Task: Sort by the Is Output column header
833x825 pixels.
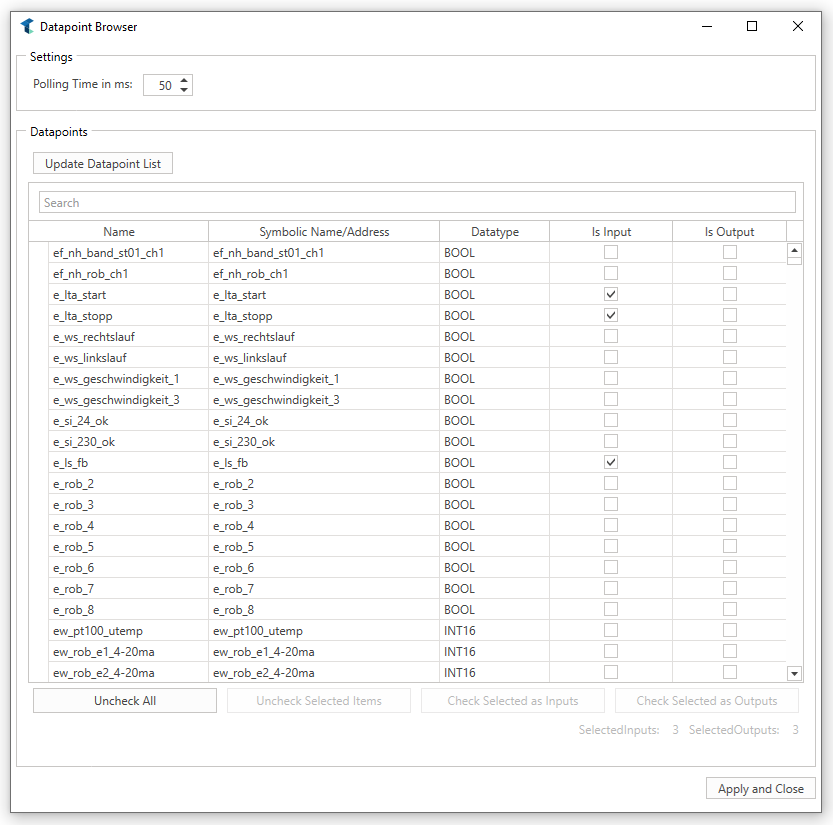Action: coord(729,232)
